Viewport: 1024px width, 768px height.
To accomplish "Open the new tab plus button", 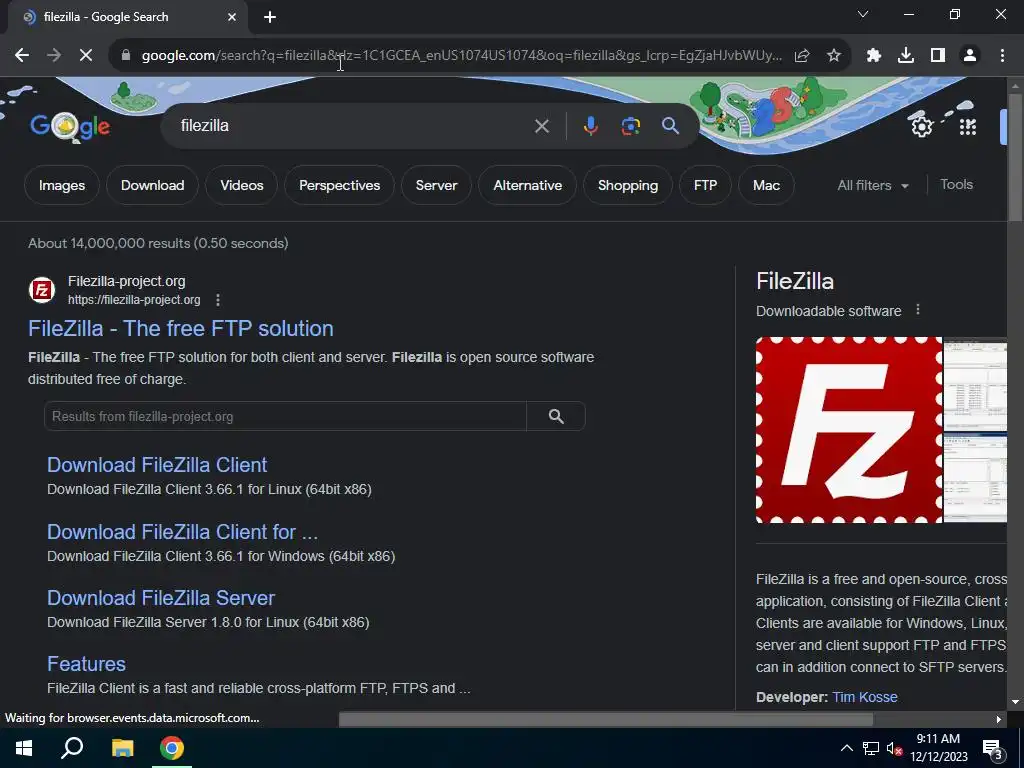I will click(x=270, y=17).
